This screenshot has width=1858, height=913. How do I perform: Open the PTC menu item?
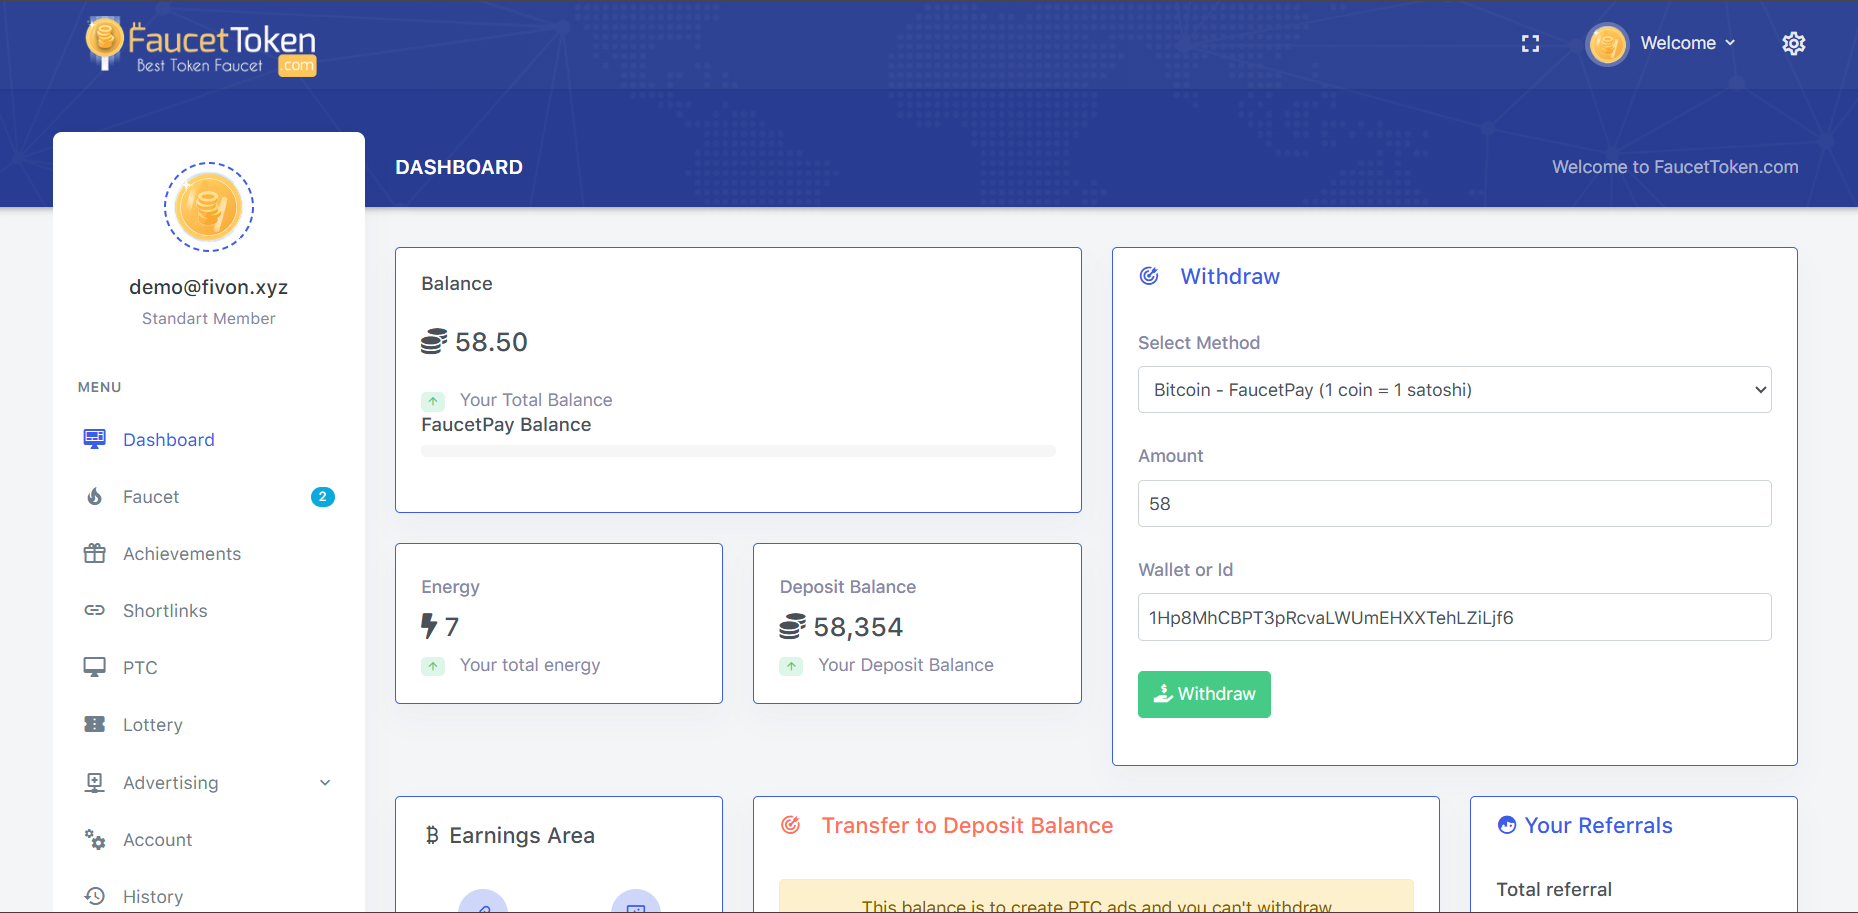click(140, 668)
